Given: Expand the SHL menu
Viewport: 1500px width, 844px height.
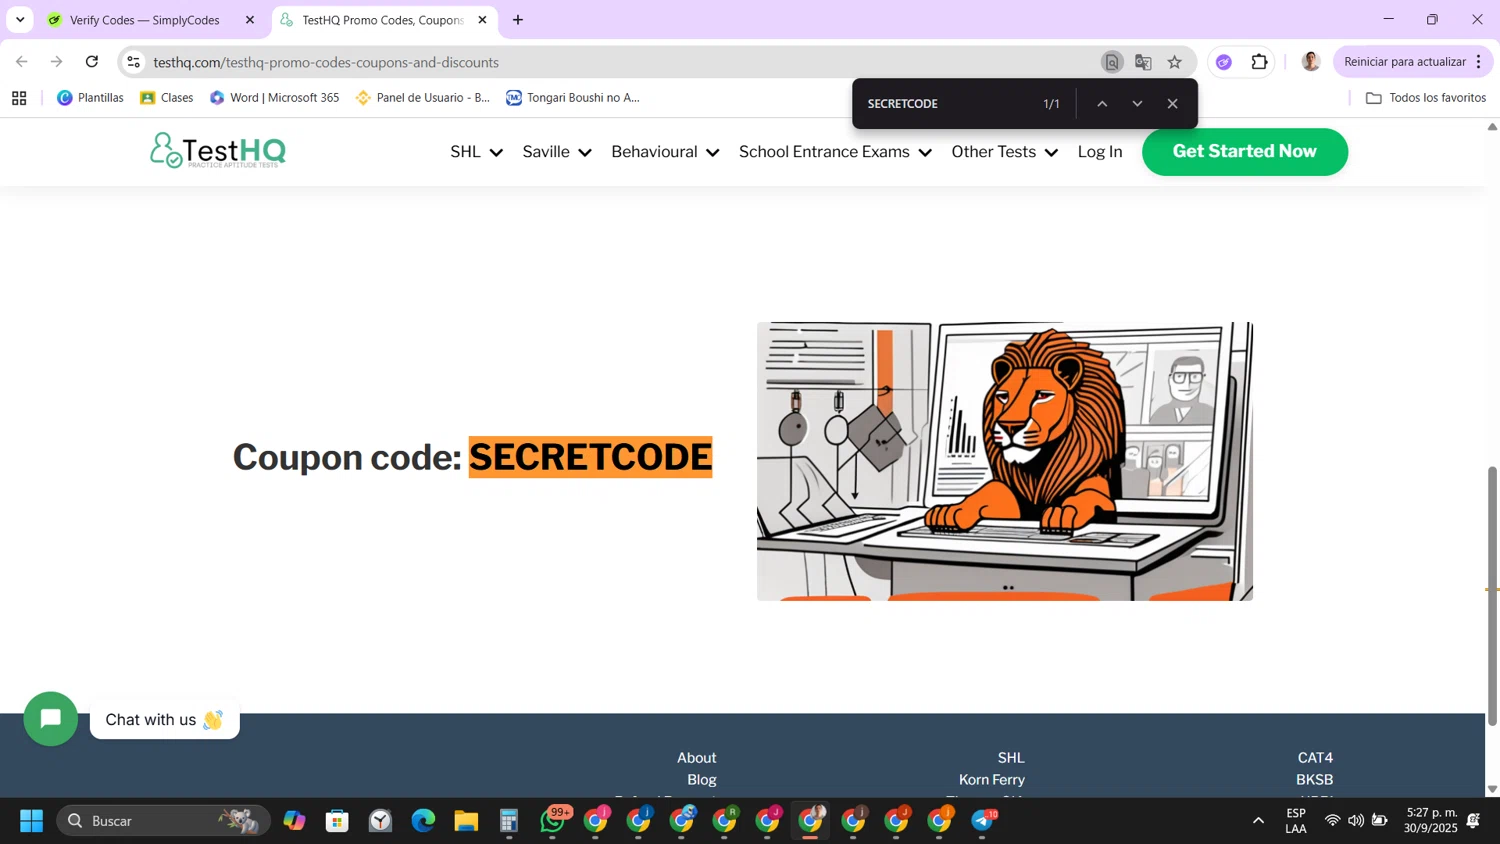Looking at the screenshot, I should [476, 152].
